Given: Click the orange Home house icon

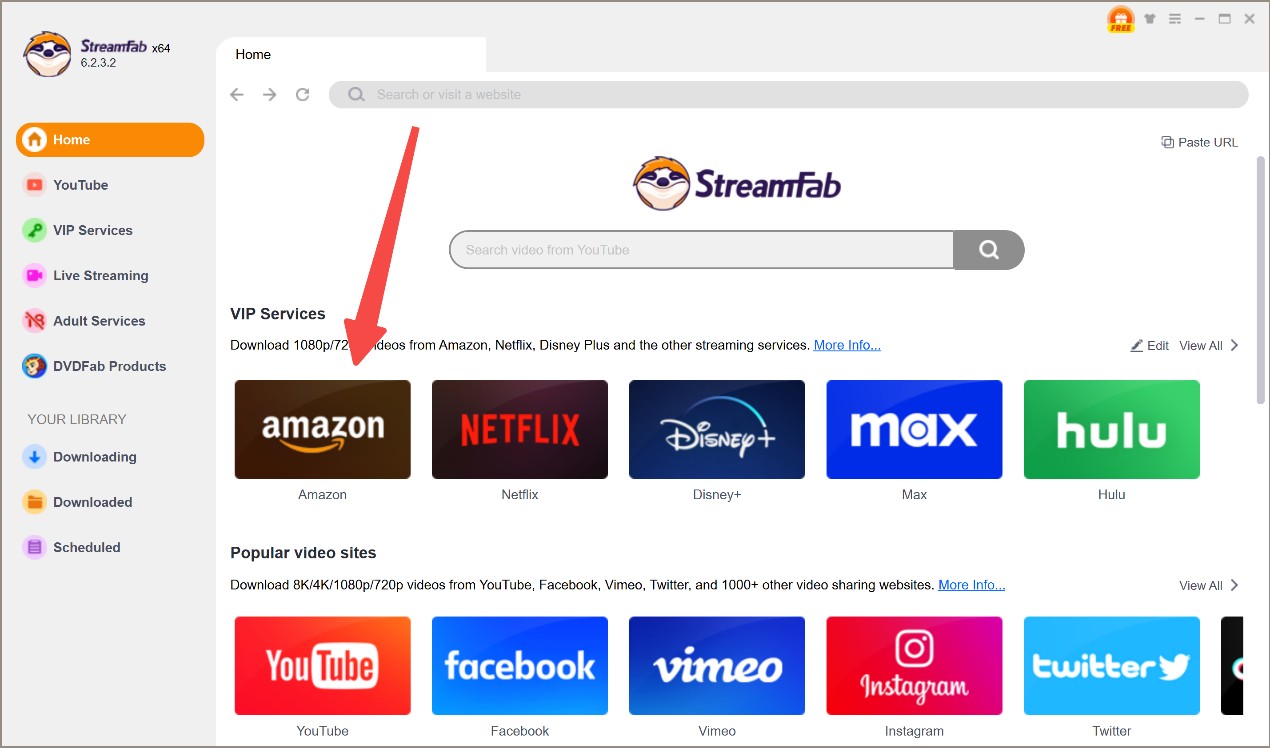Looking at the screenshot, I should (x=35, y=140).
